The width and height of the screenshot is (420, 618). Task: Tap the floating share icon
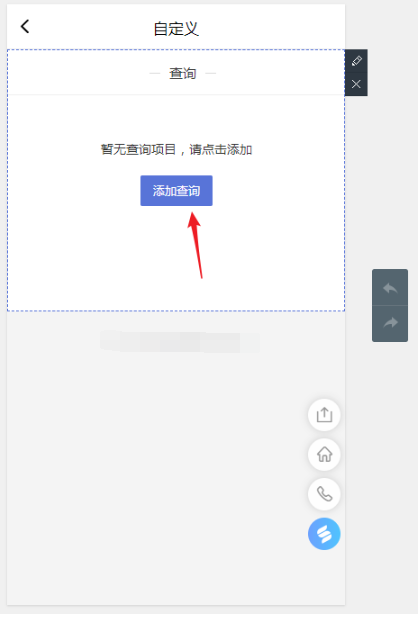pos(324,415)
